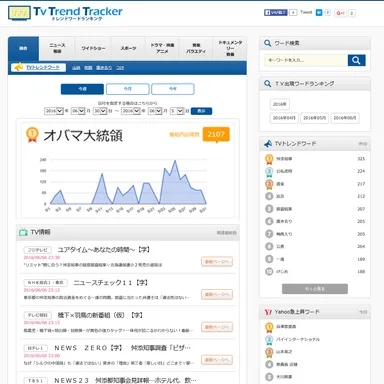
Task: Click program page button for 橋下×羽鳥の新番組
Action: pyautogui.click(x=217, y=327)
